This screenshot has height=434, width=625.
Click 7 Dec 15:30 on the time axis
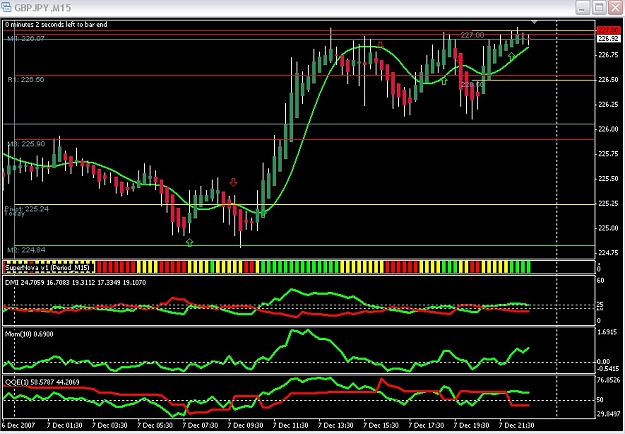coord(381,425)
